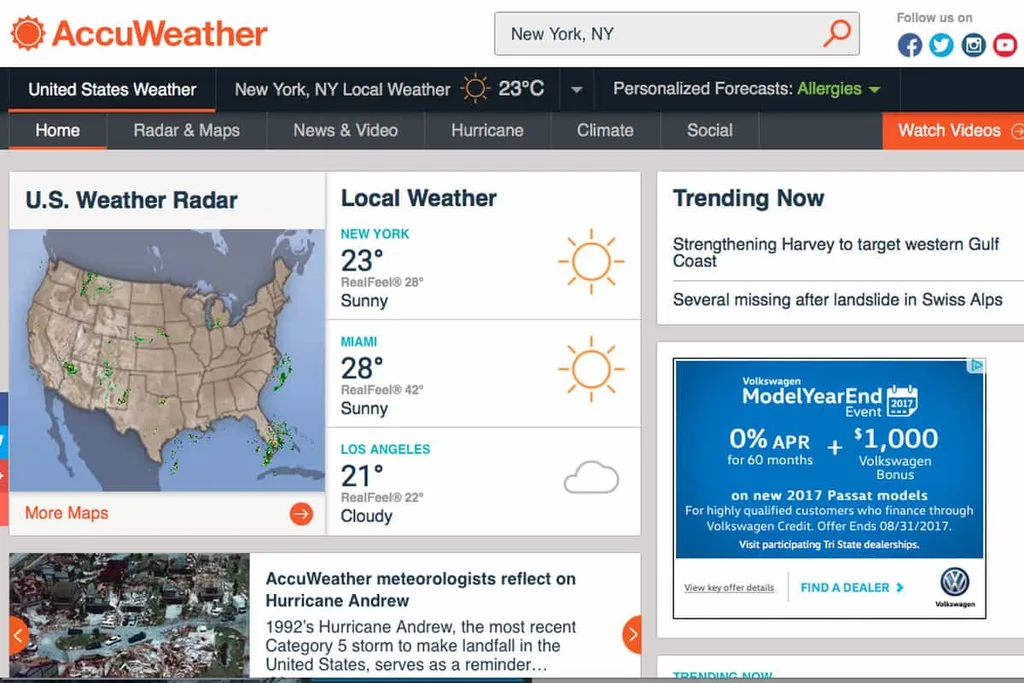Click the Watch Videos button
This screenshot has height=683, width=1024.
(953, 131)
